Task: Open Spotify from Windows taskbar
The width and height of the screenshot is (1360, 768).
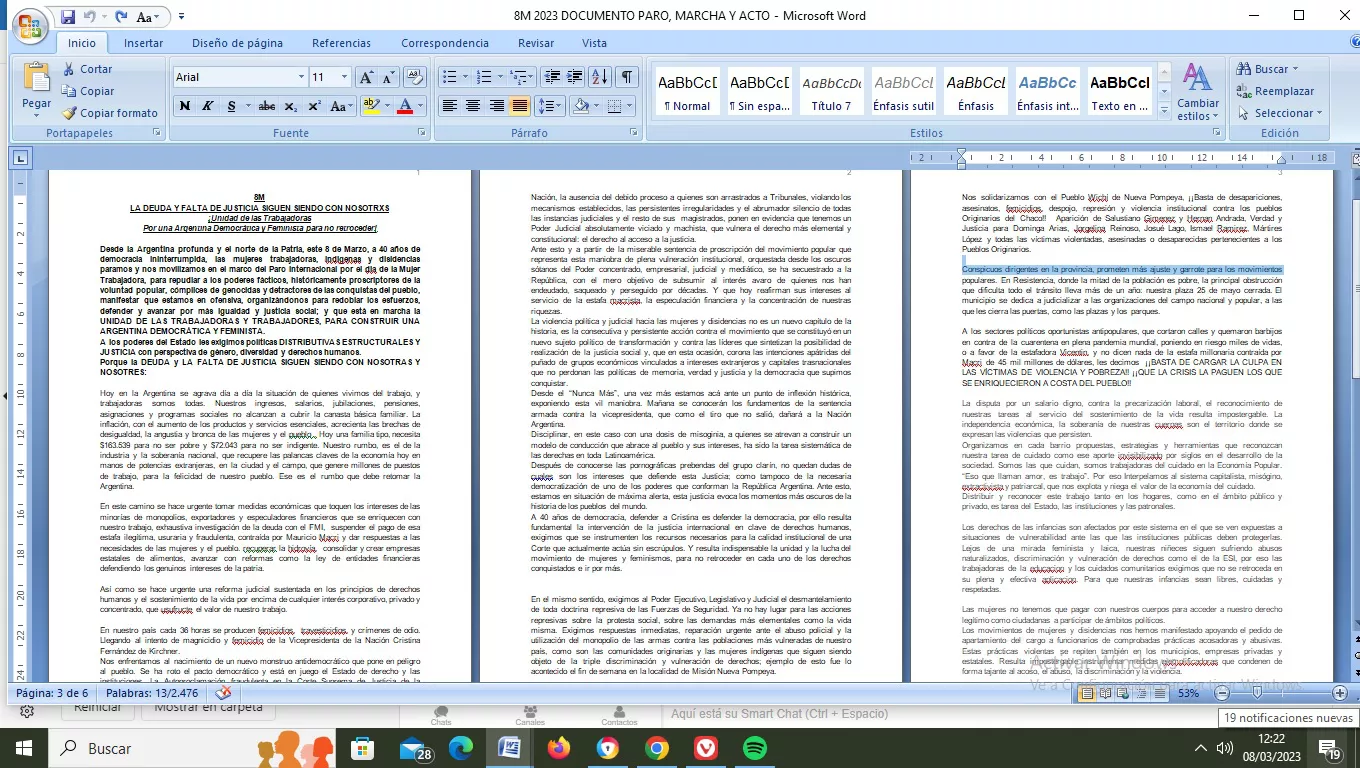Action: [755, 748]
